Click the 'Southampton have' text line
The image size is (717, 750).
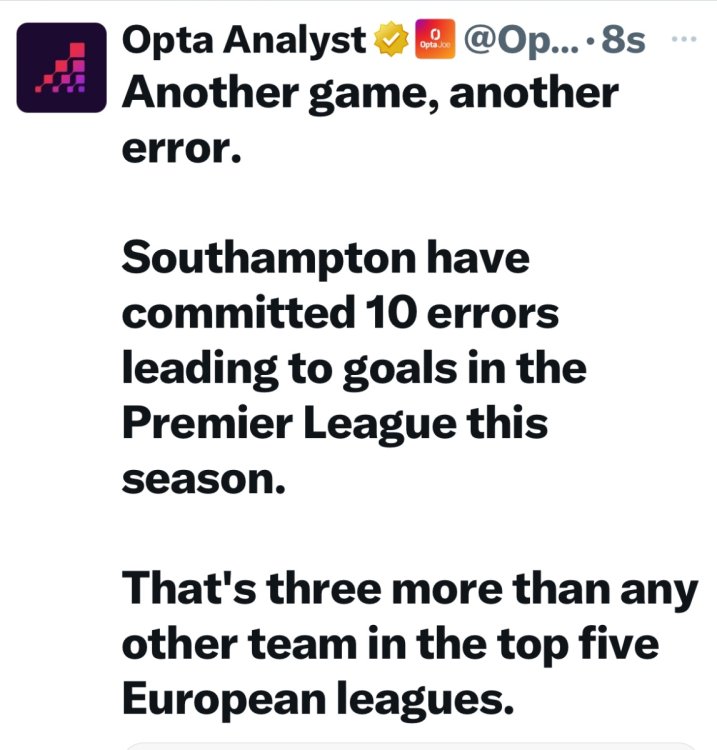pyautogui.click(x=325, y=260)
